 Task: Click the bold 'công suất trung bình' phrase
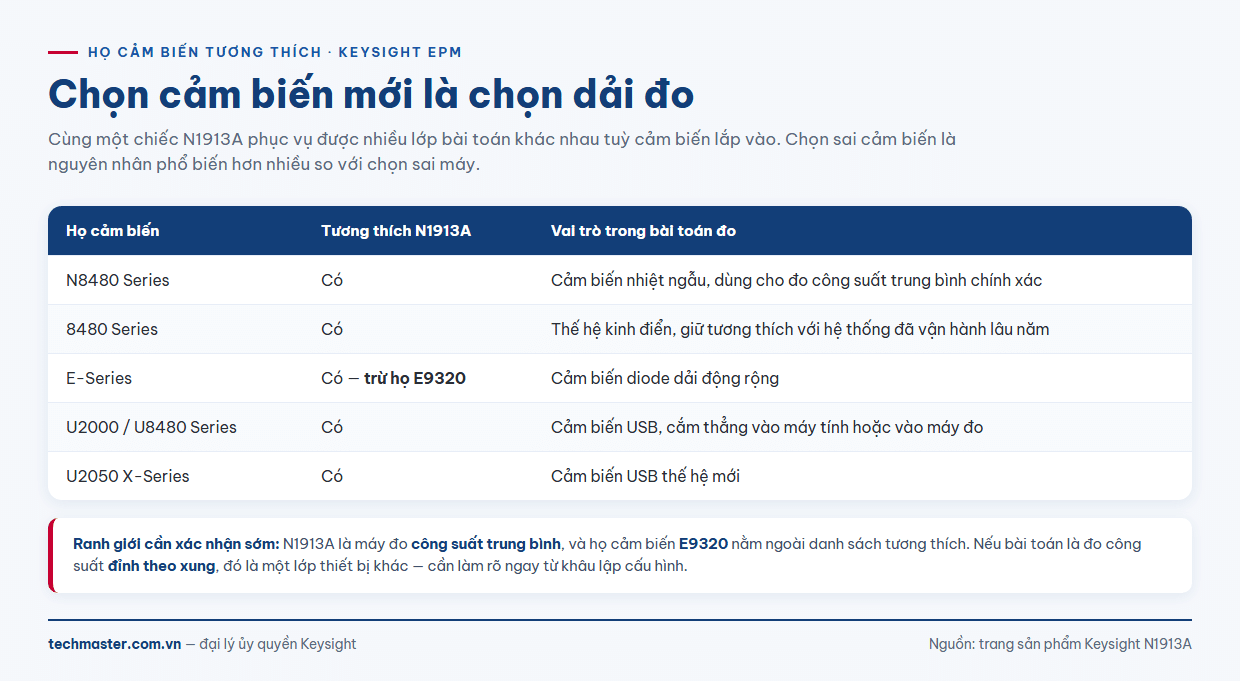[x=486, y=544]
